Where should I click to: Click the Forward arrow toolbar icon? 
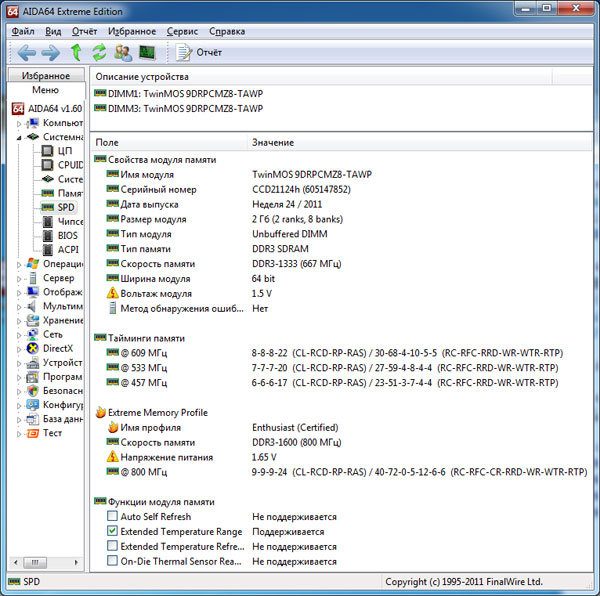pos(51,52)
